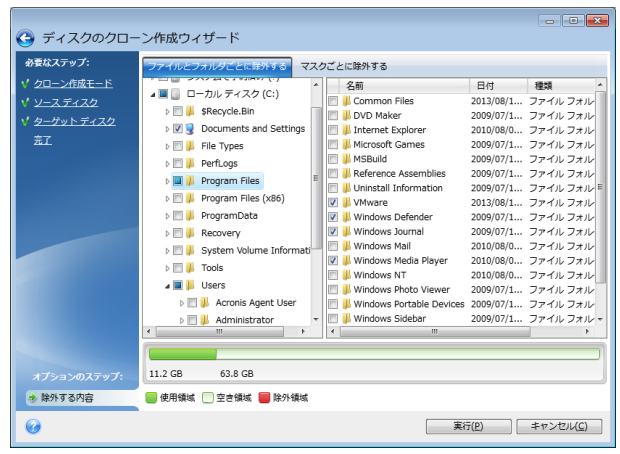
Task: Click the Users folder icon
Action: click(x=190, y=285)
